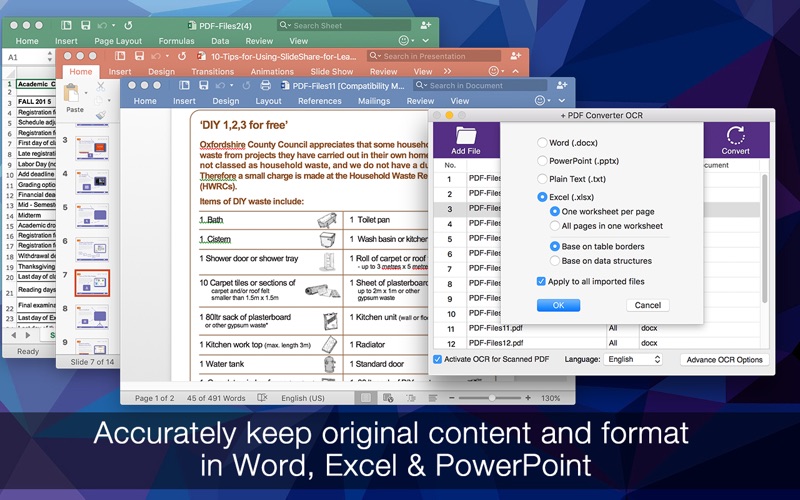
Task: Click spelling check book icon in Word status bar
Action: pos(262,397)
